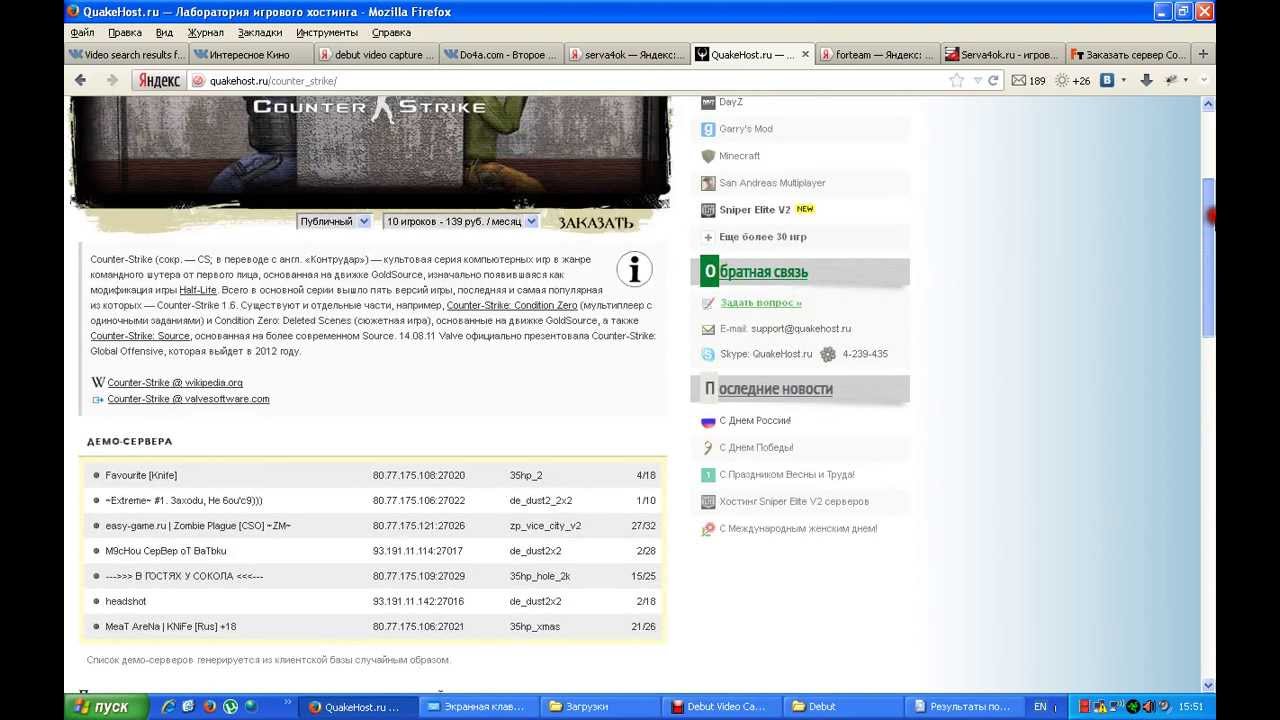The image size is (1280, 720).
Task: Expand the Публичный server type dropdown
Action: [x=334, y=221]
